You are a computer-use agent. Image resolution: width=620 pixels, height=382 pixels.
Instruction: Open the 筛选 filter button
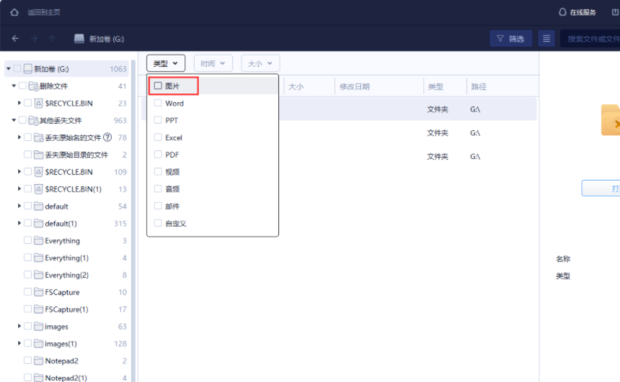(x=511, y=38)
